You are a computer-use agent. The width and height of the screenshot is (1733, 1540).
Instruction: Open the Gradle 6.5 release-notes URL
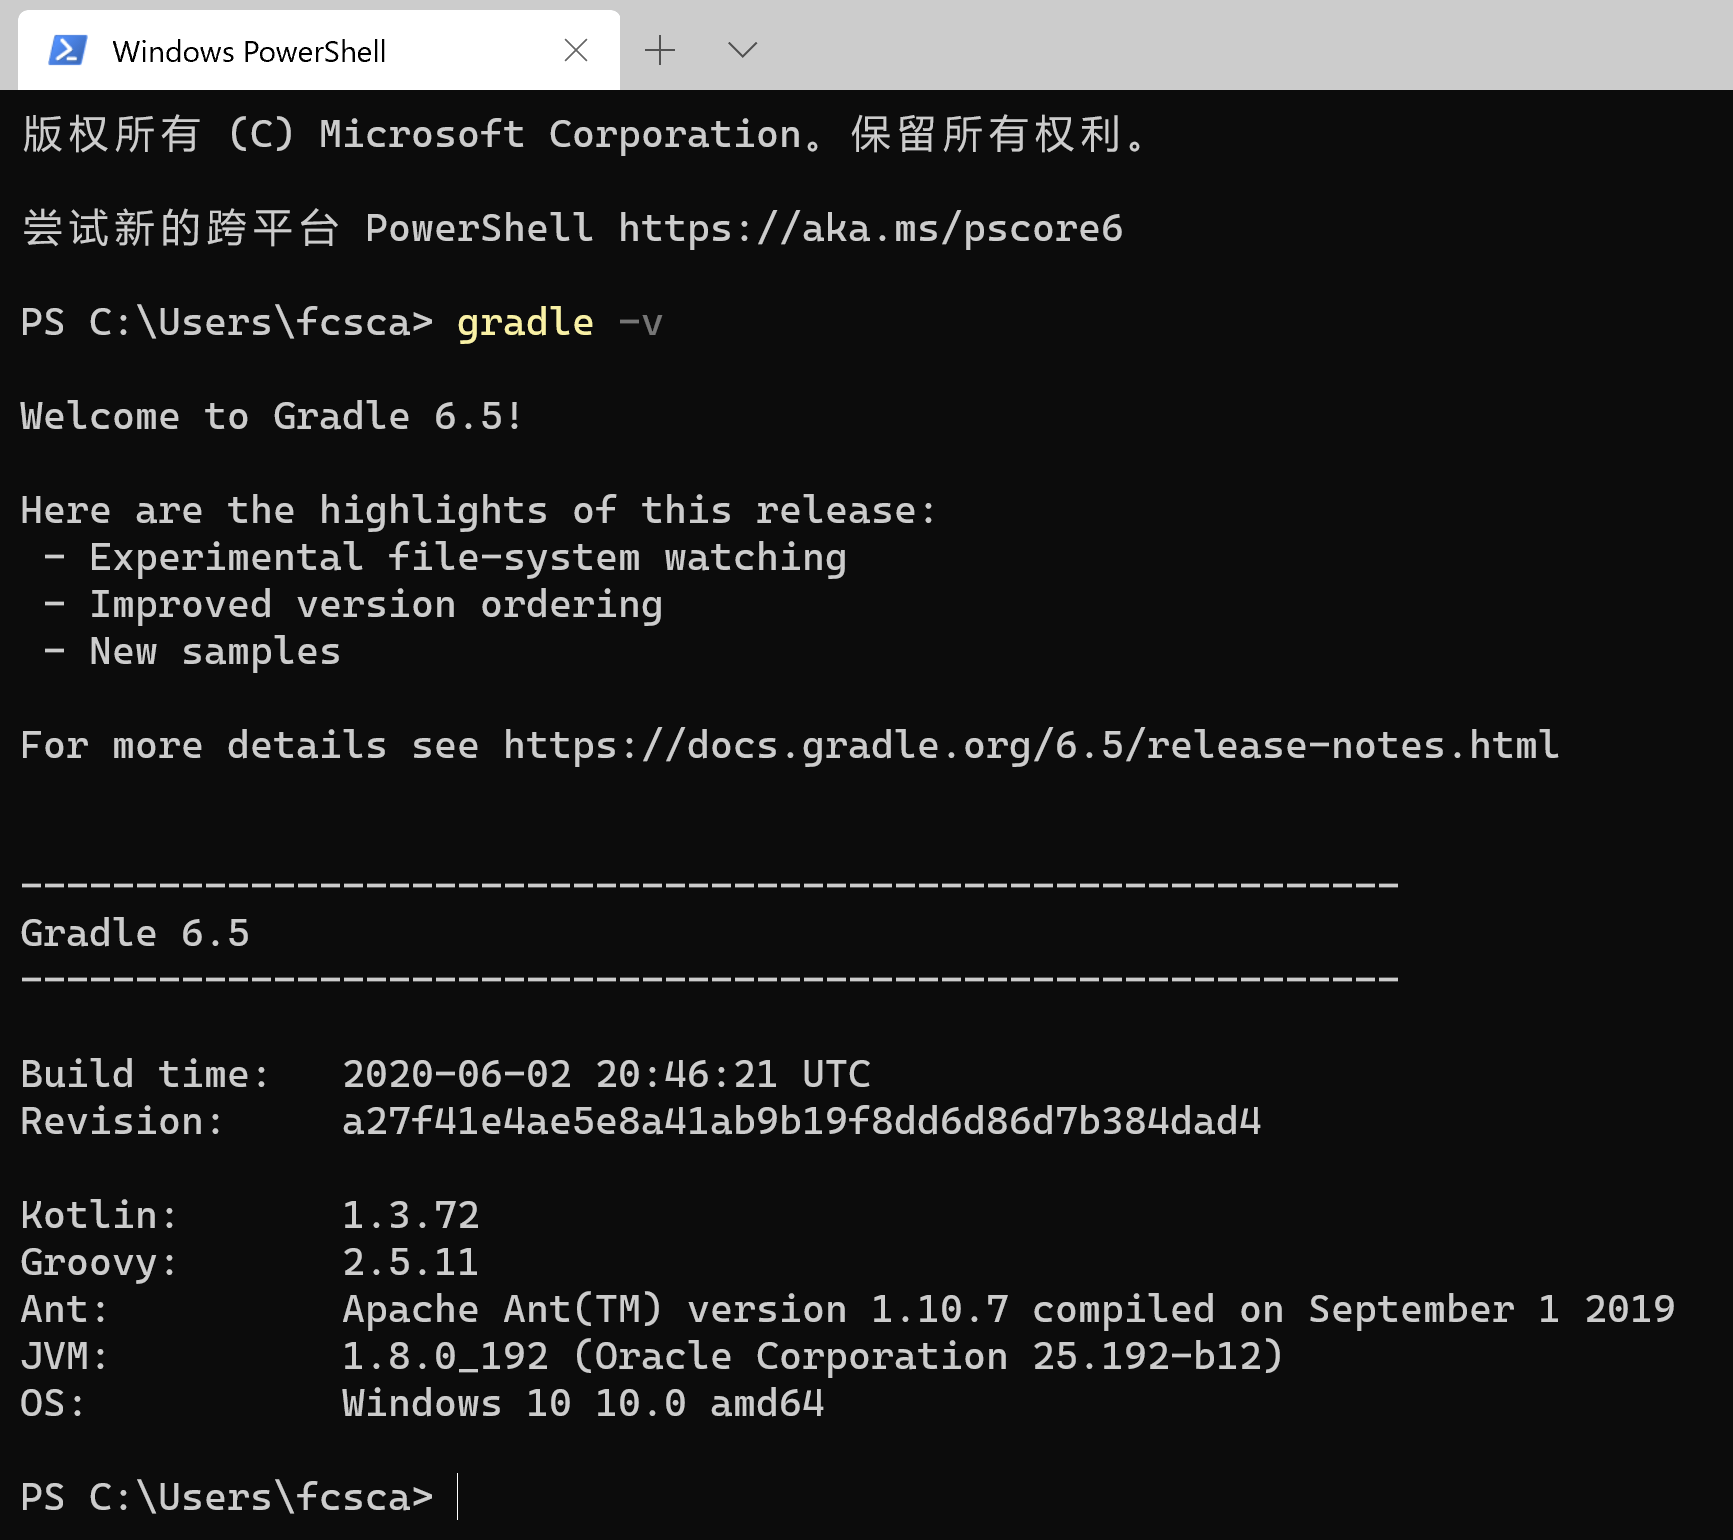(1031, 746)
